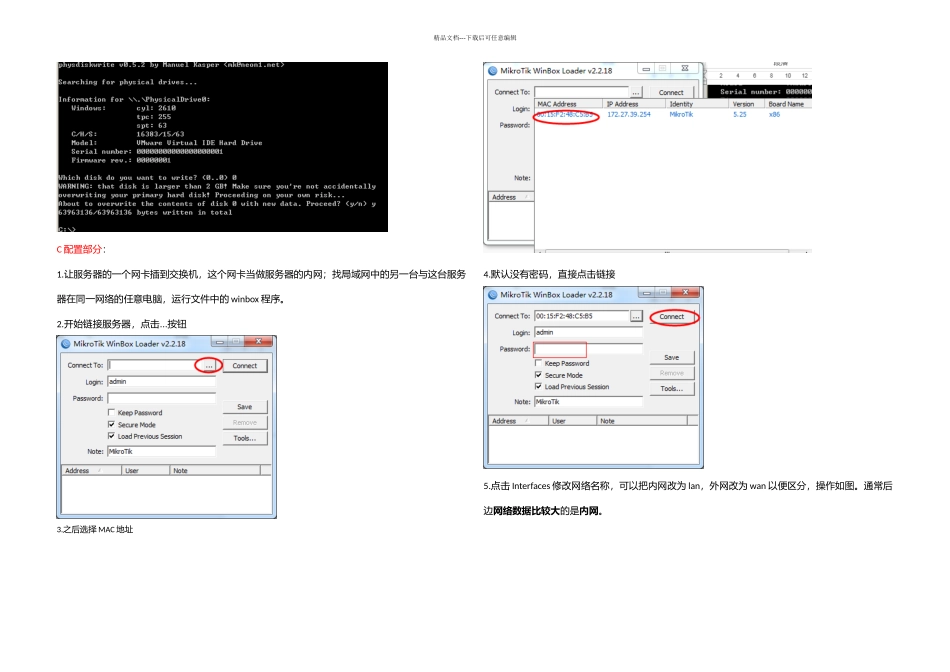Sort neighbor list by MAC Address header
The width and height of the screenshot is (950, 672).
click(570, 104)
